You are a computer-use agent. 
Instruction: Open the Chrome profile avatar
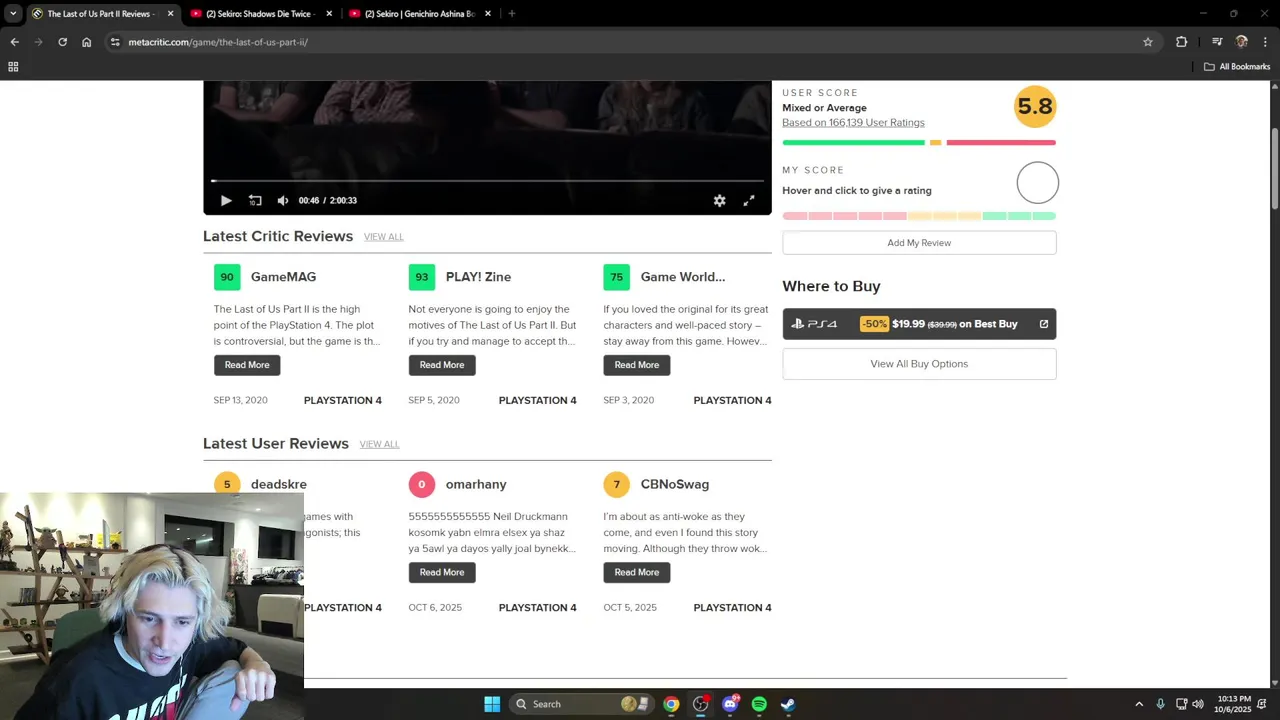point(1242,42)
